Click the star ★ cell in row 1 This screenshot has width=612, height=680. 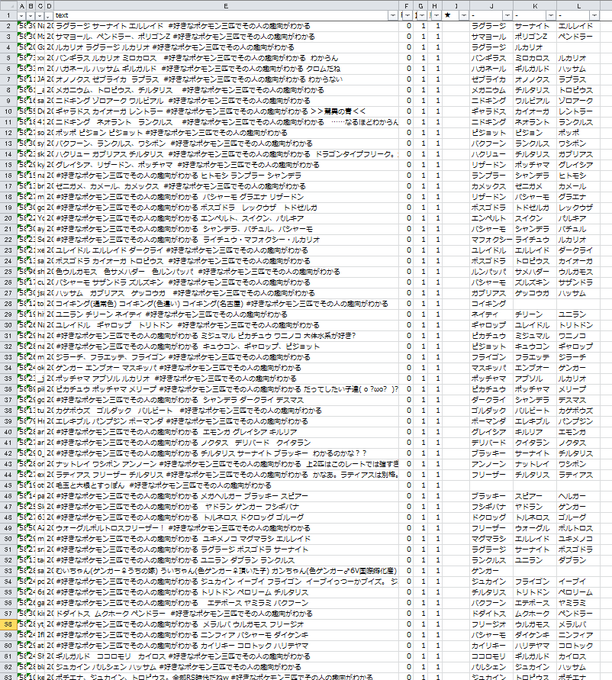coord(456,16)
